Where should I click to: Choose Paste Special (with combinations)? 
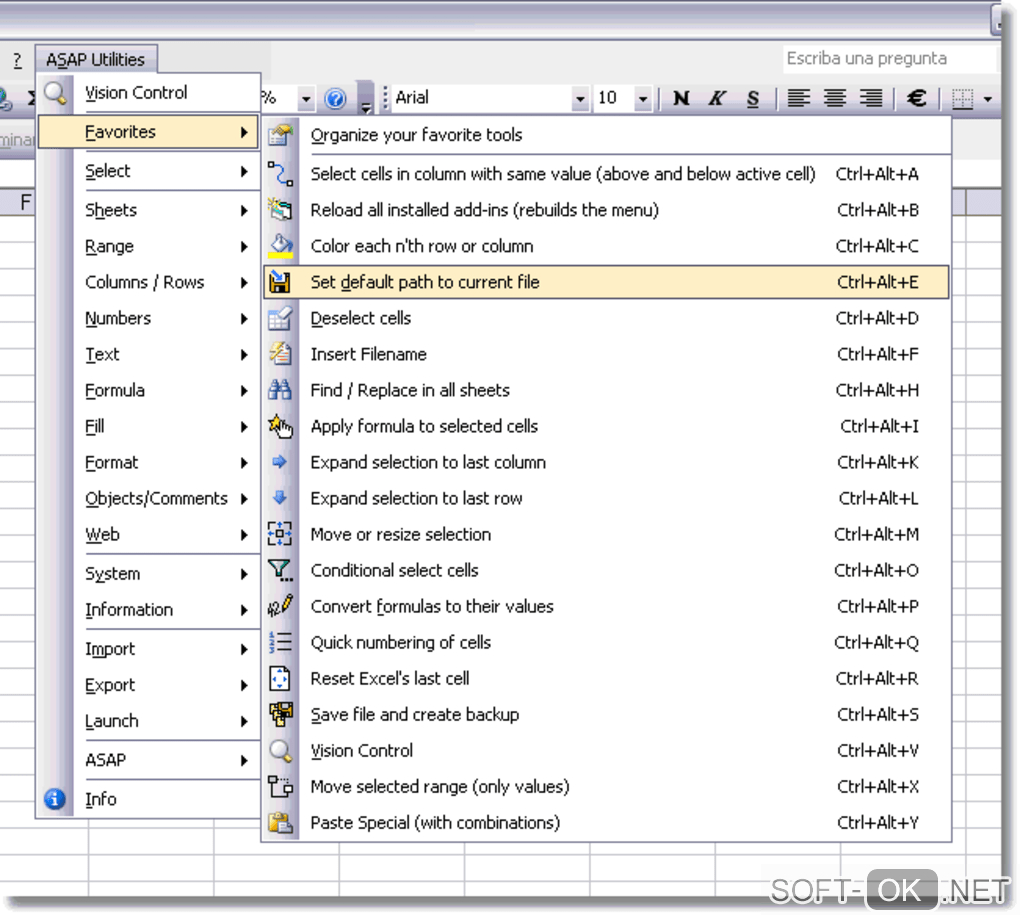pyautogui.click(x=606, y=823)
